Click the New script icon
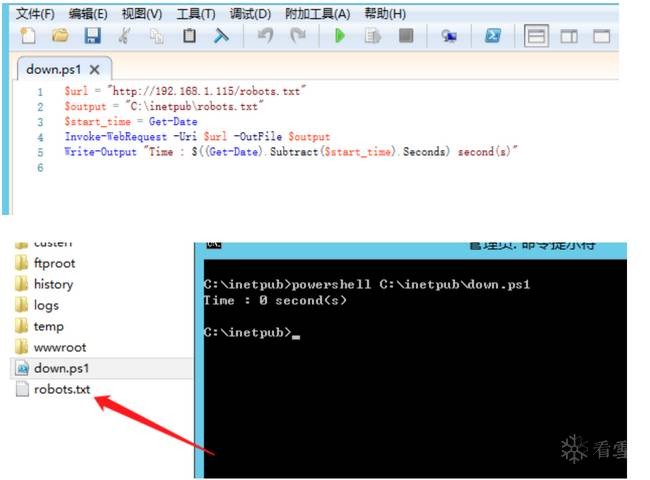Image resolution: width=650 pixels, height=480 pixels. click(27, 37)
